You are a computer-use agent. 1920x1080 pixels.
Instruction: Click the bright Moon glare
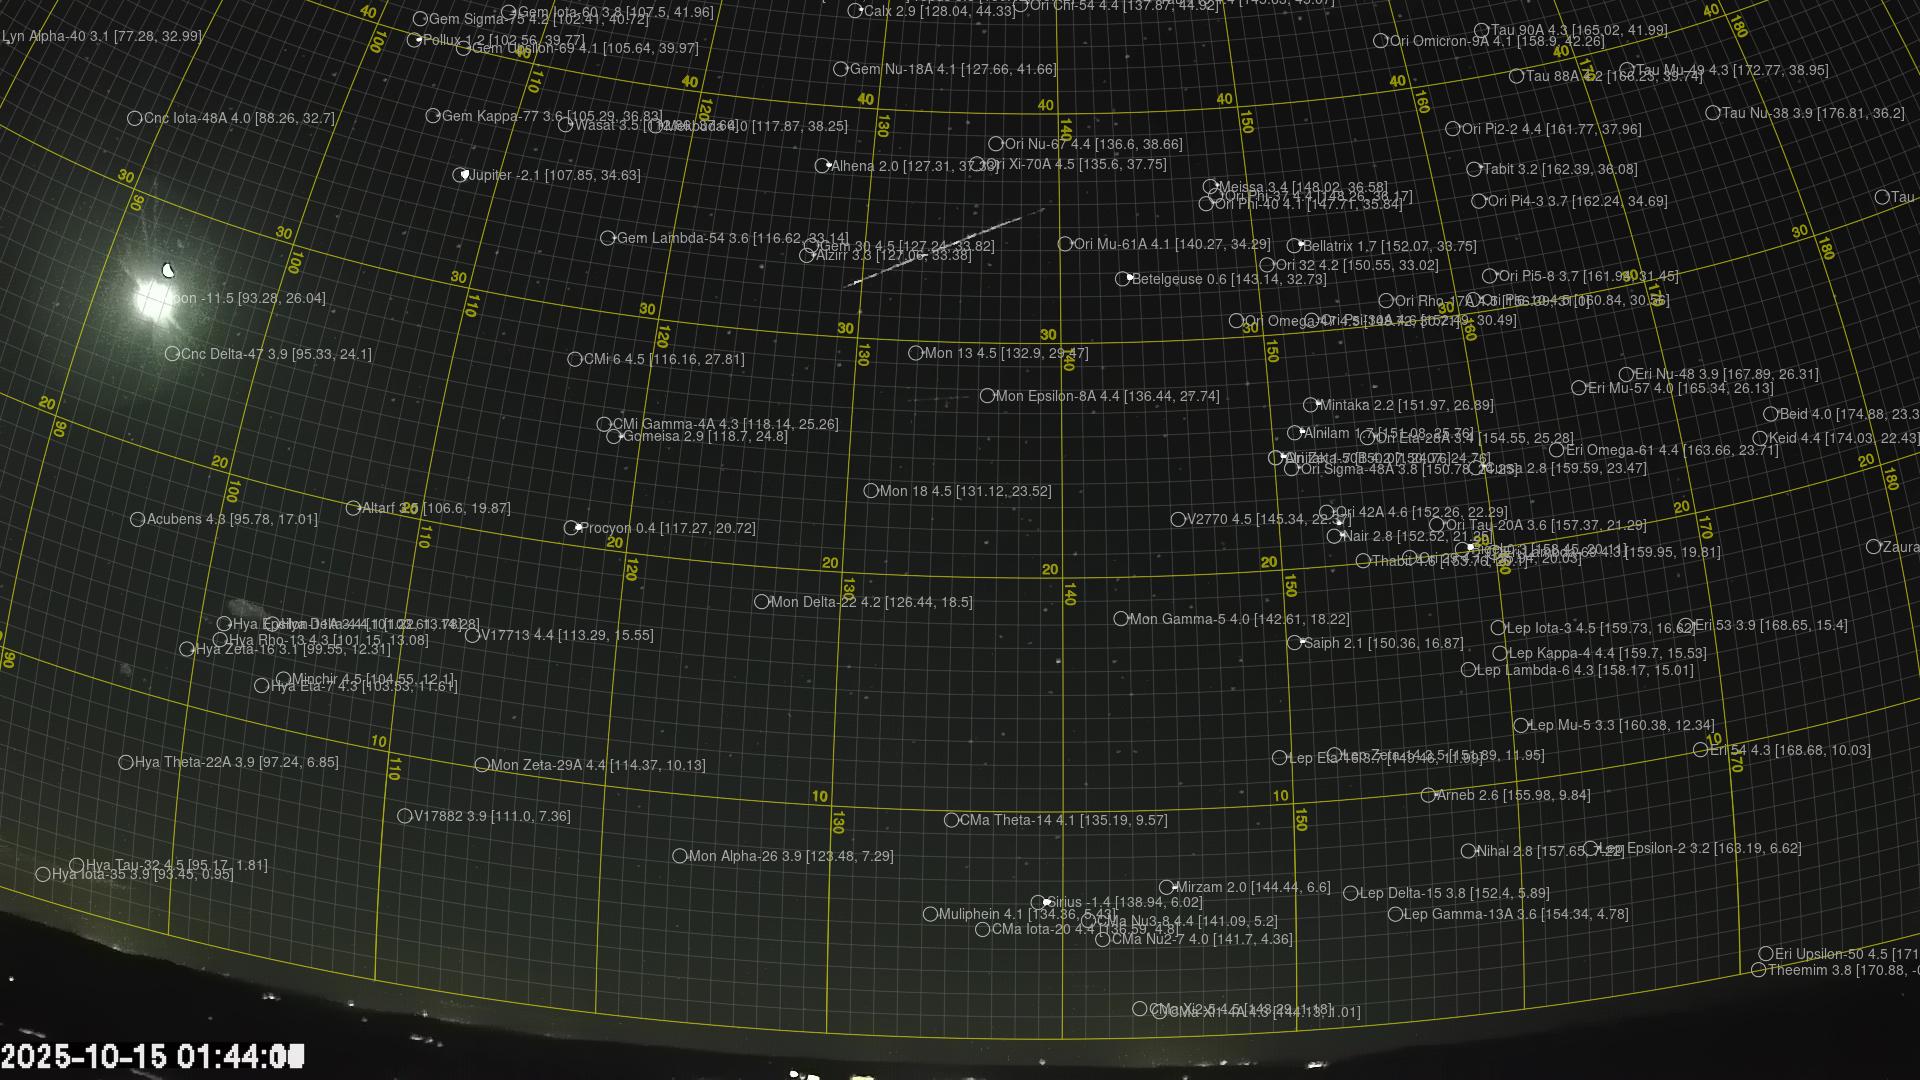pos(152,298)
